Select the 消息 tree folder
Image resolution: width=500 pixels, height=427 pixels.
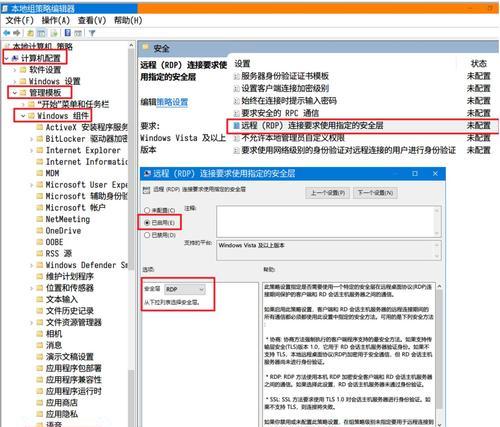pyautogui.click(x=54, y=345)
